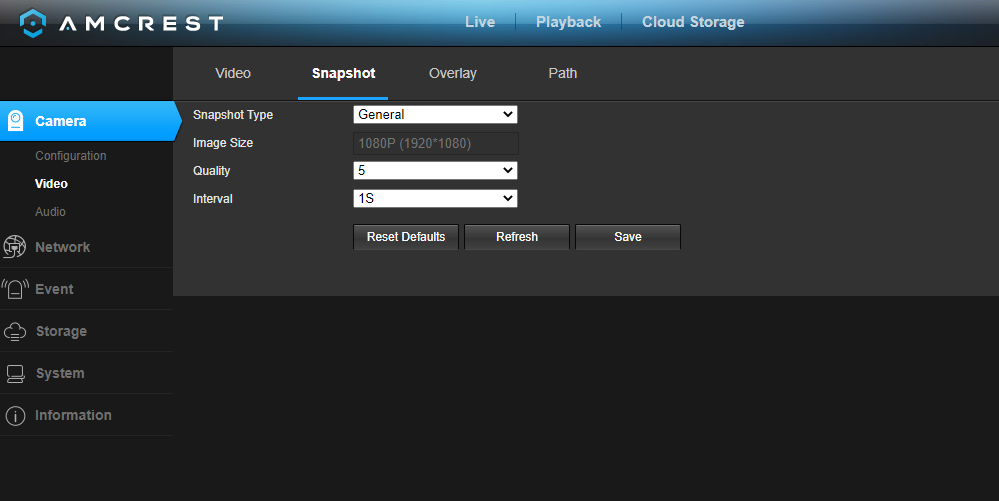Screen dimensions: 999x501
Task: Open Configuration under Camera menu
Action: 71,156
